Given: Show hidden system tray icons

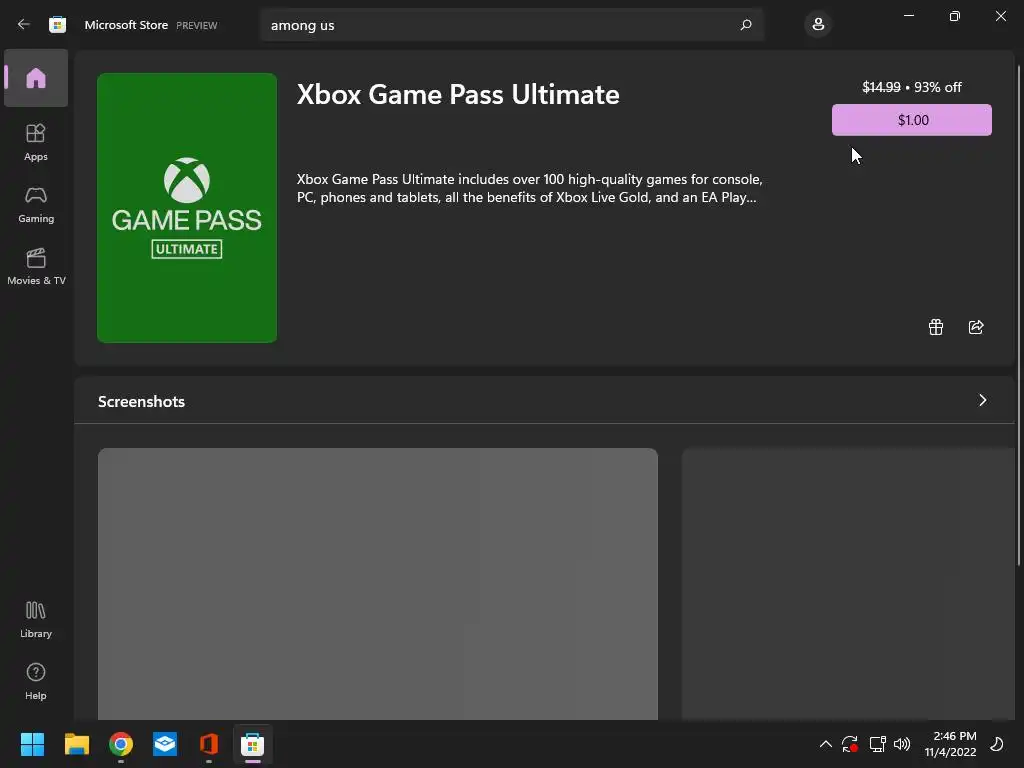Looking at the screenshot, I should pos(825,744).
